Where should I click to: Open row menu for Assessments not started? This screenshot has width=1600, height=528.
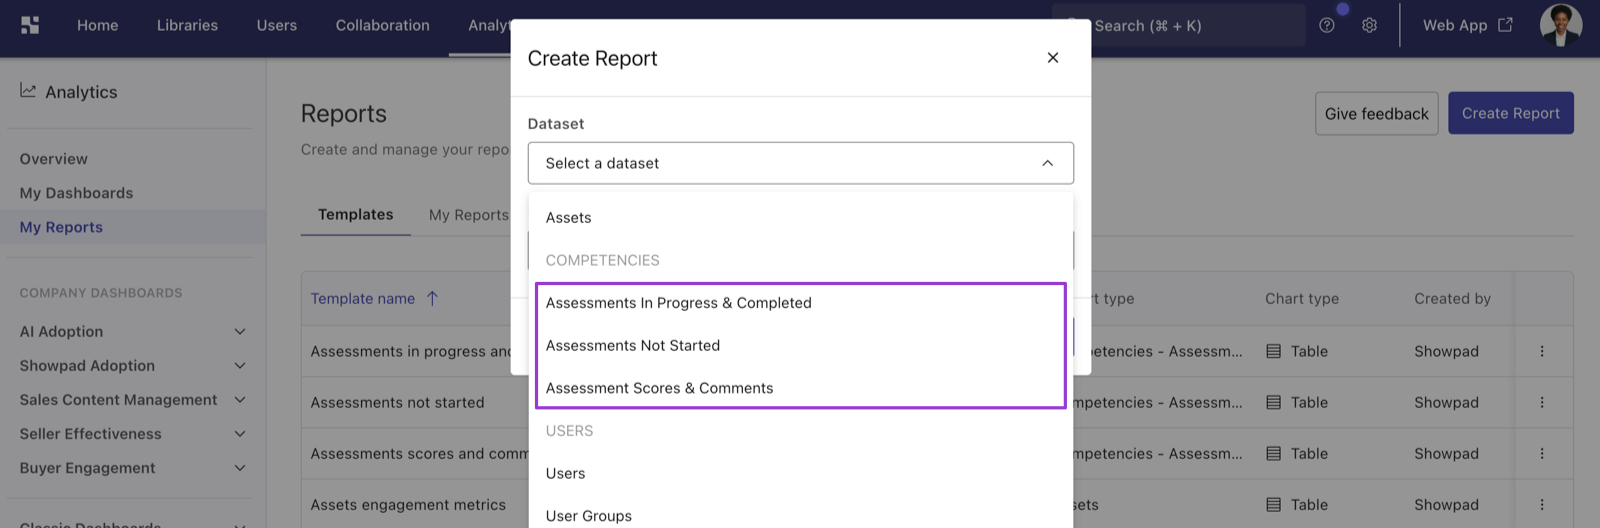pyautogui.click(x=1542, y=402)
